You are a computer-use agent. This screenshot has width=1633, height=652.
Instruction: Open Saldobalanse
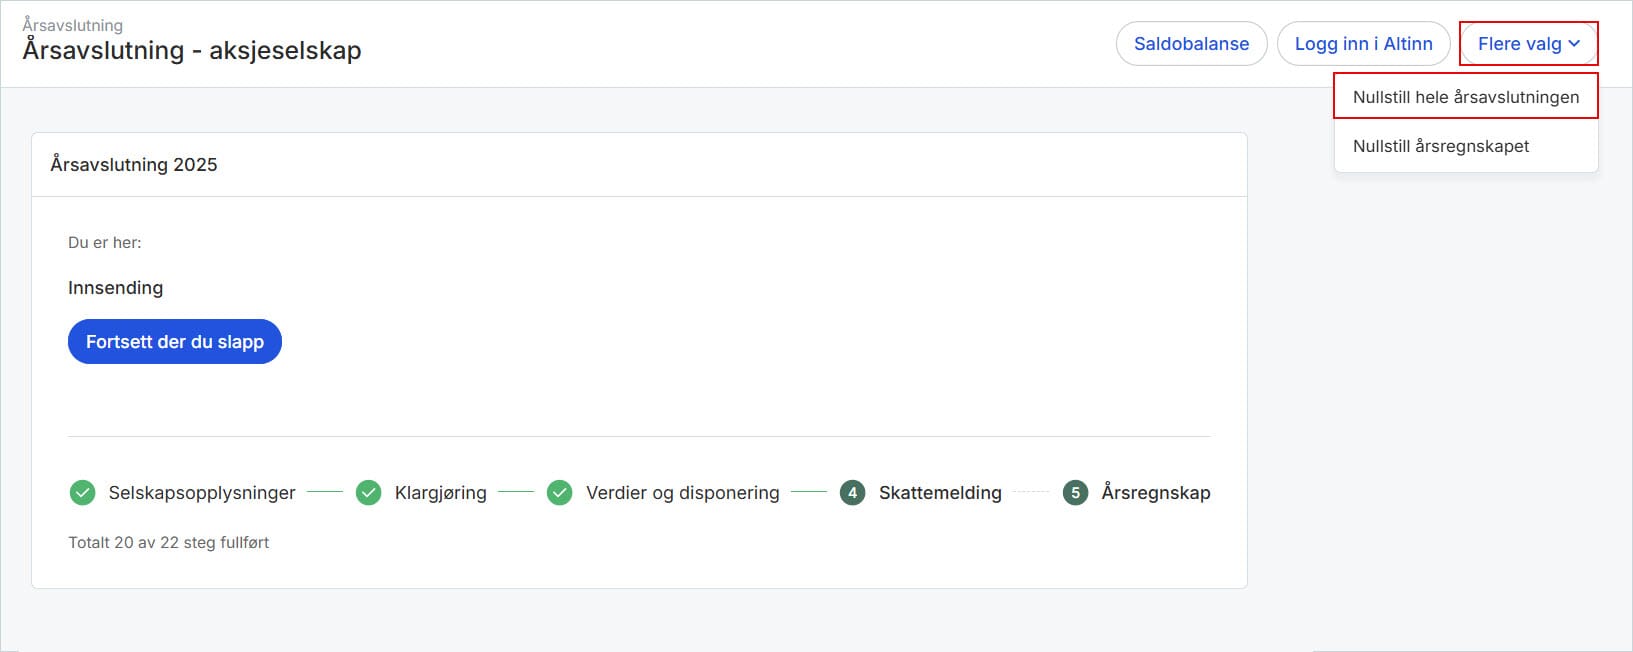tap(1191, 44)
